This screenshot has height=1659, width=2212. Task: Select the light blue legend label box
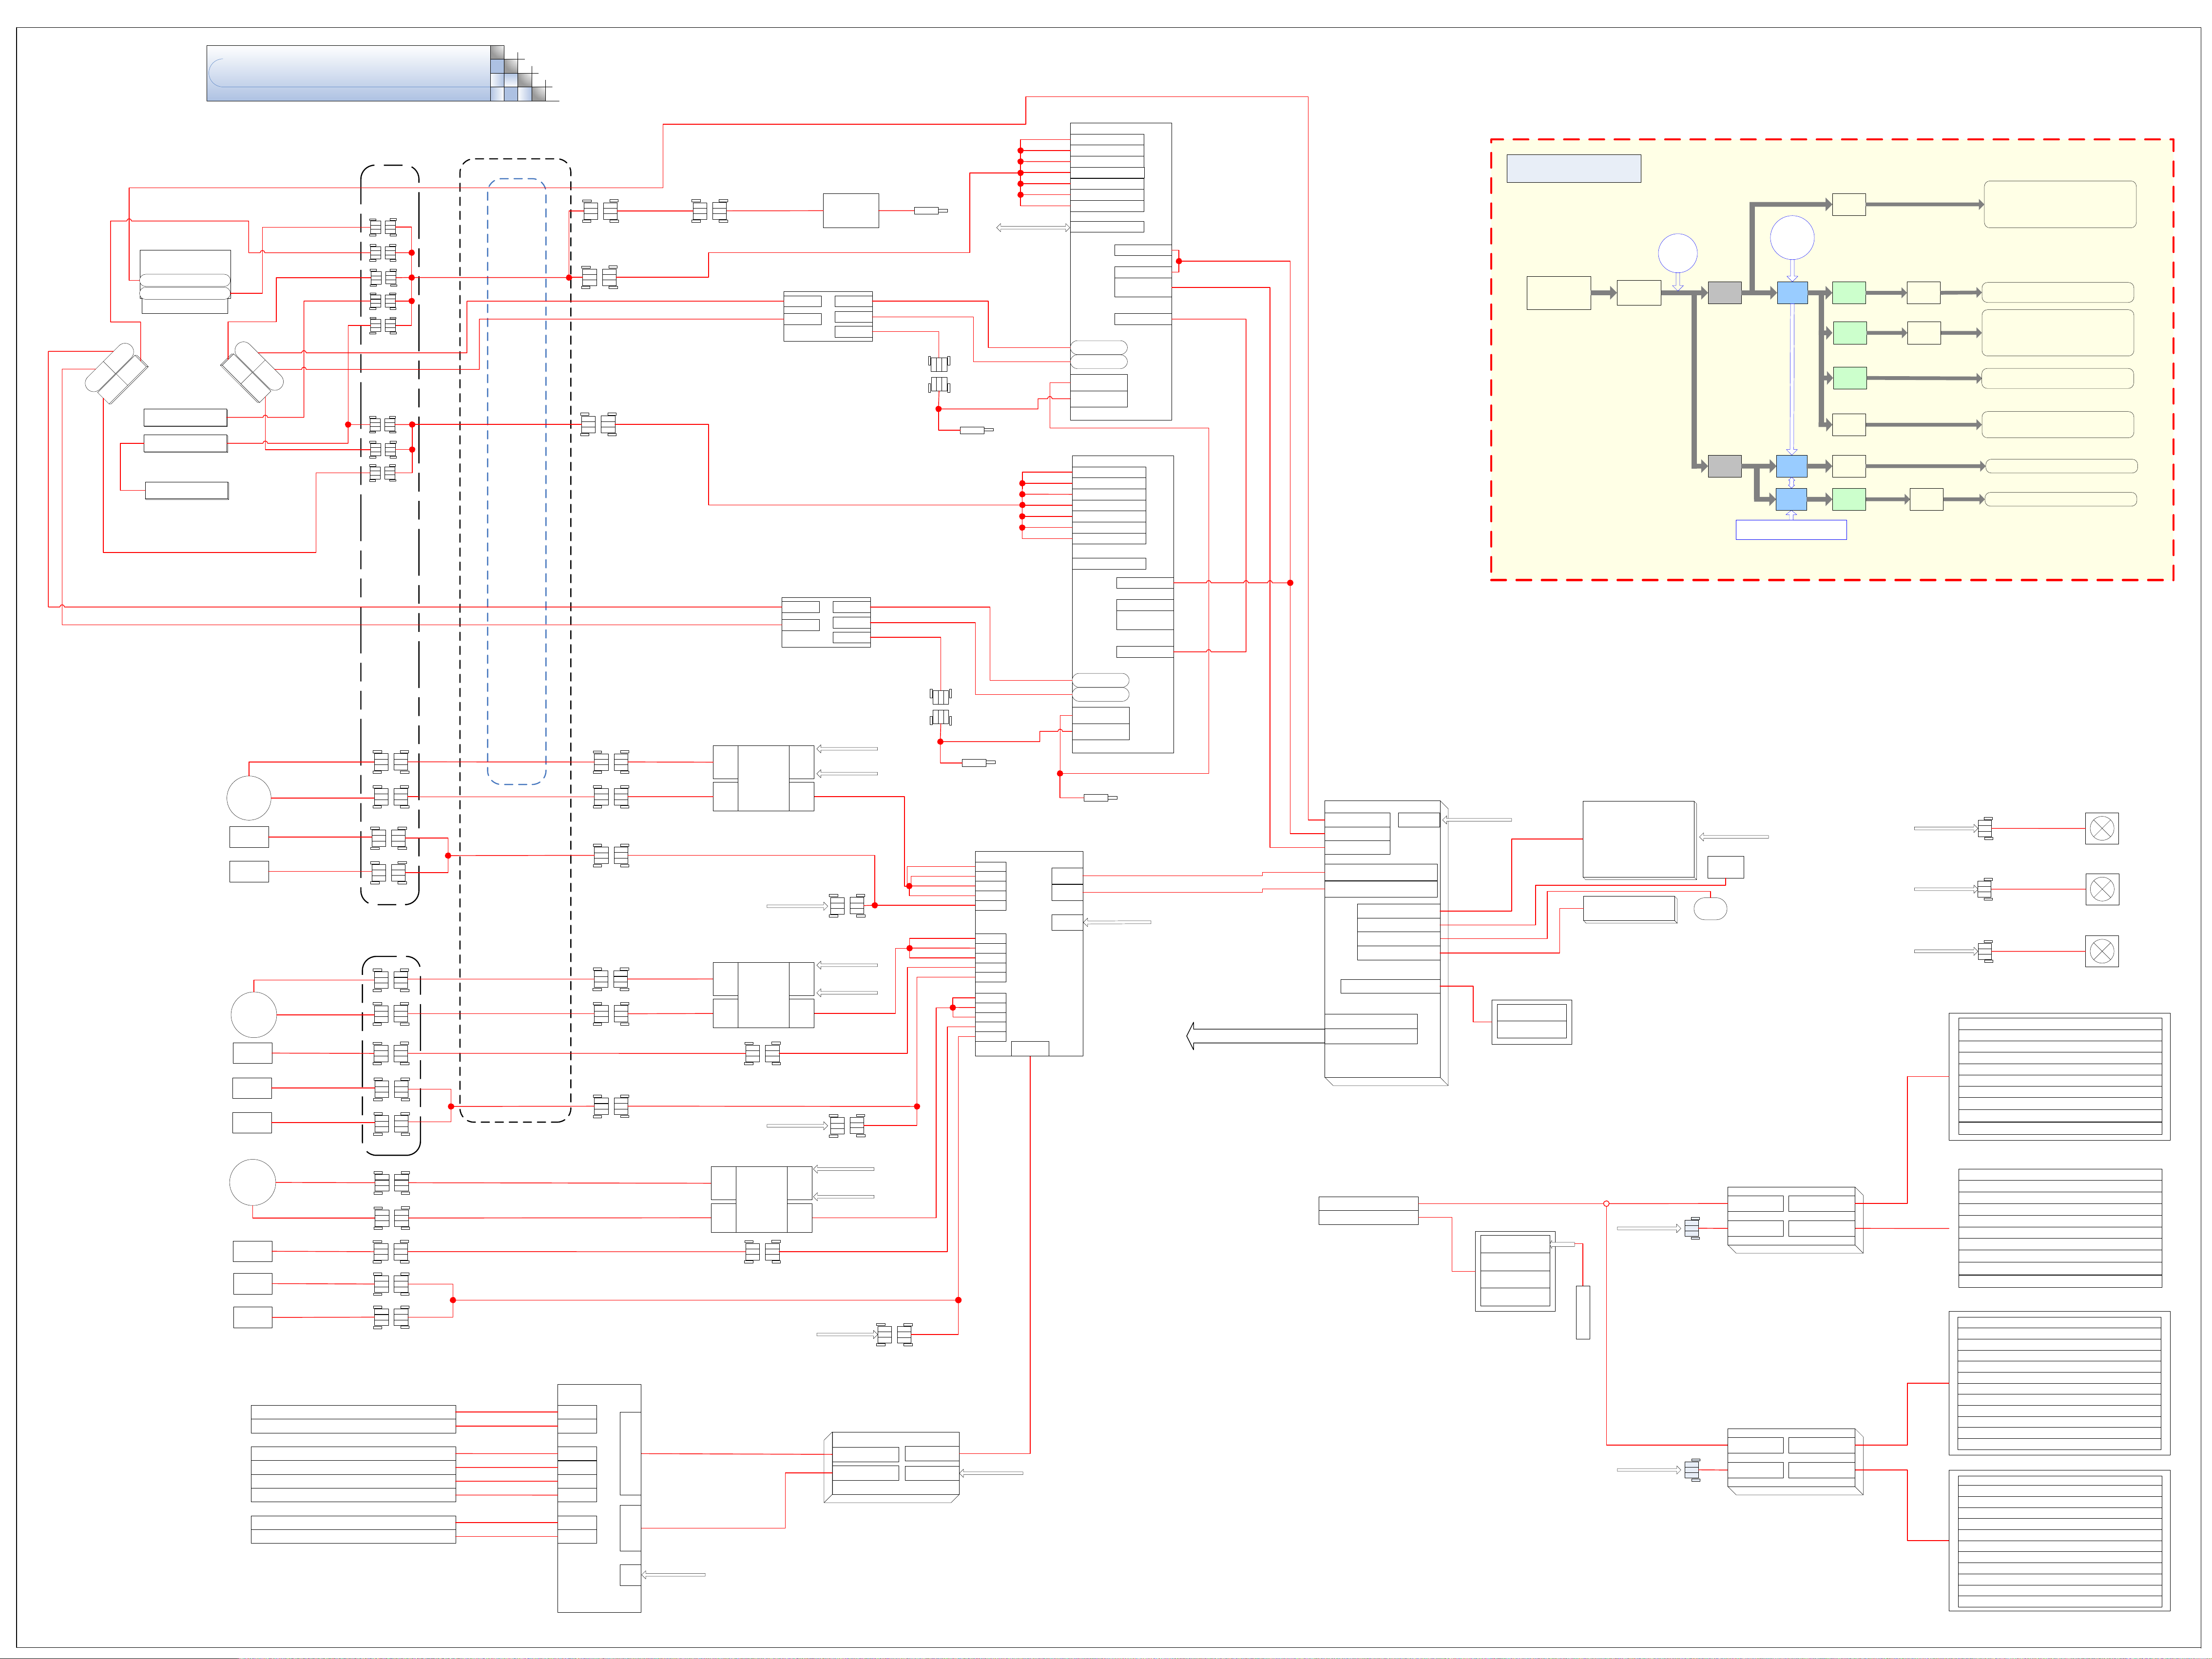coord(1573,168)
